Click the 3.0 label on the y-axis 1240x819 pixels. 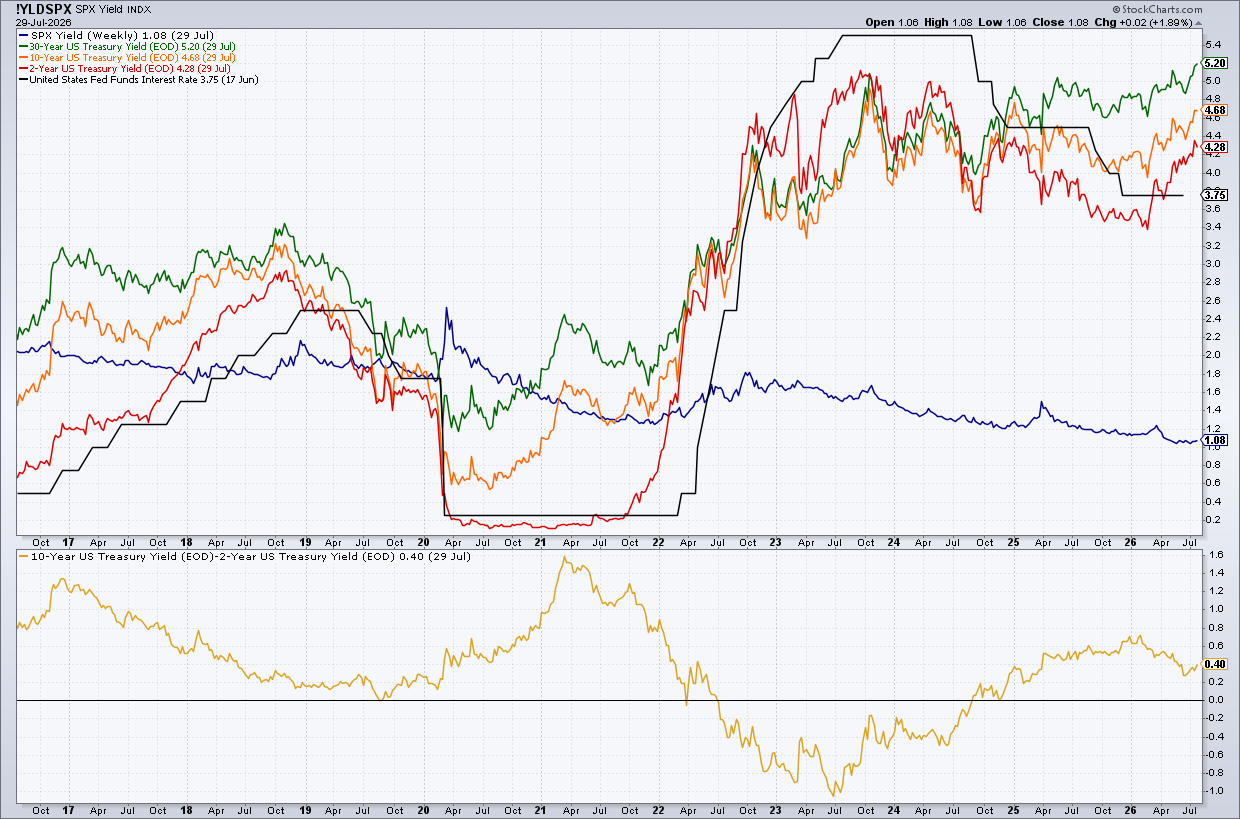1211,264
